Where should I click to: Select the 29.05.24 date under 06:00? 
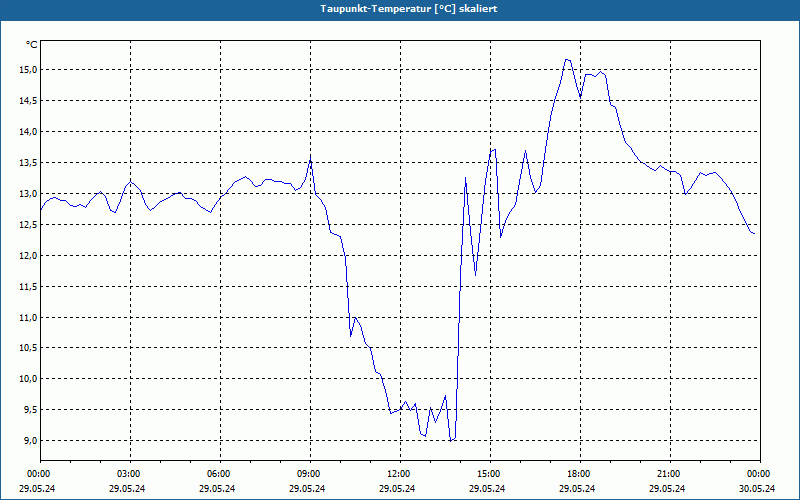[217, 488]
